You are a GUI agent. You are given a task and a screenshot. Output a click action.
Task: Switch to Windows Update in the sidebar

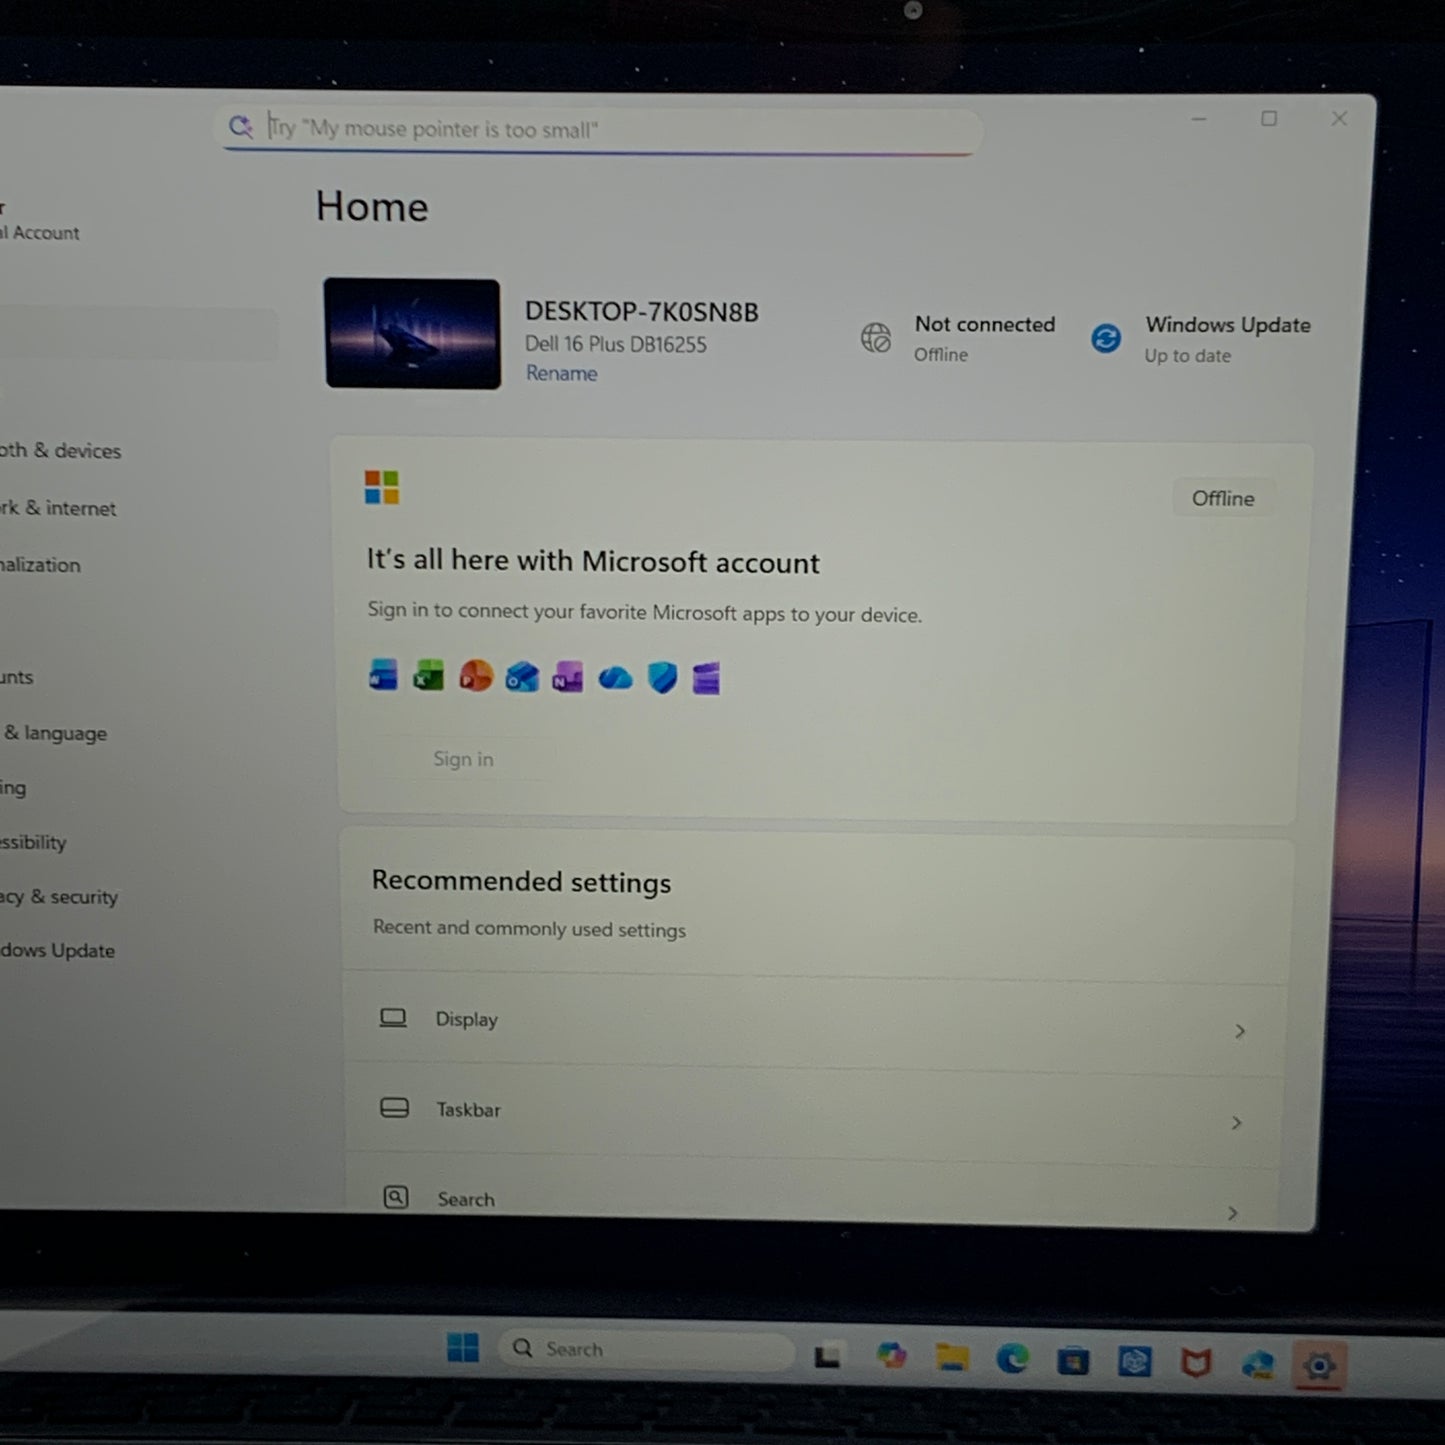(55, 950)
